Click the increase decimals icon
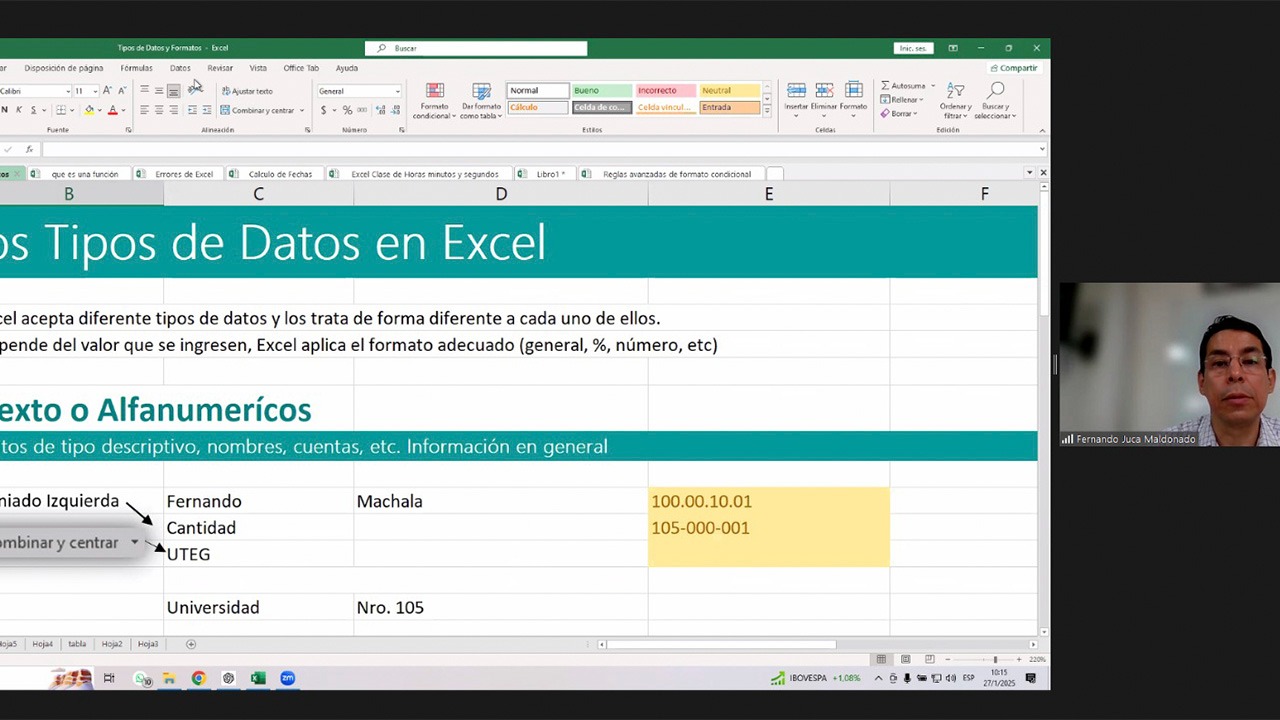Screen dimensions: 1280x720 (x=379, y=110)
